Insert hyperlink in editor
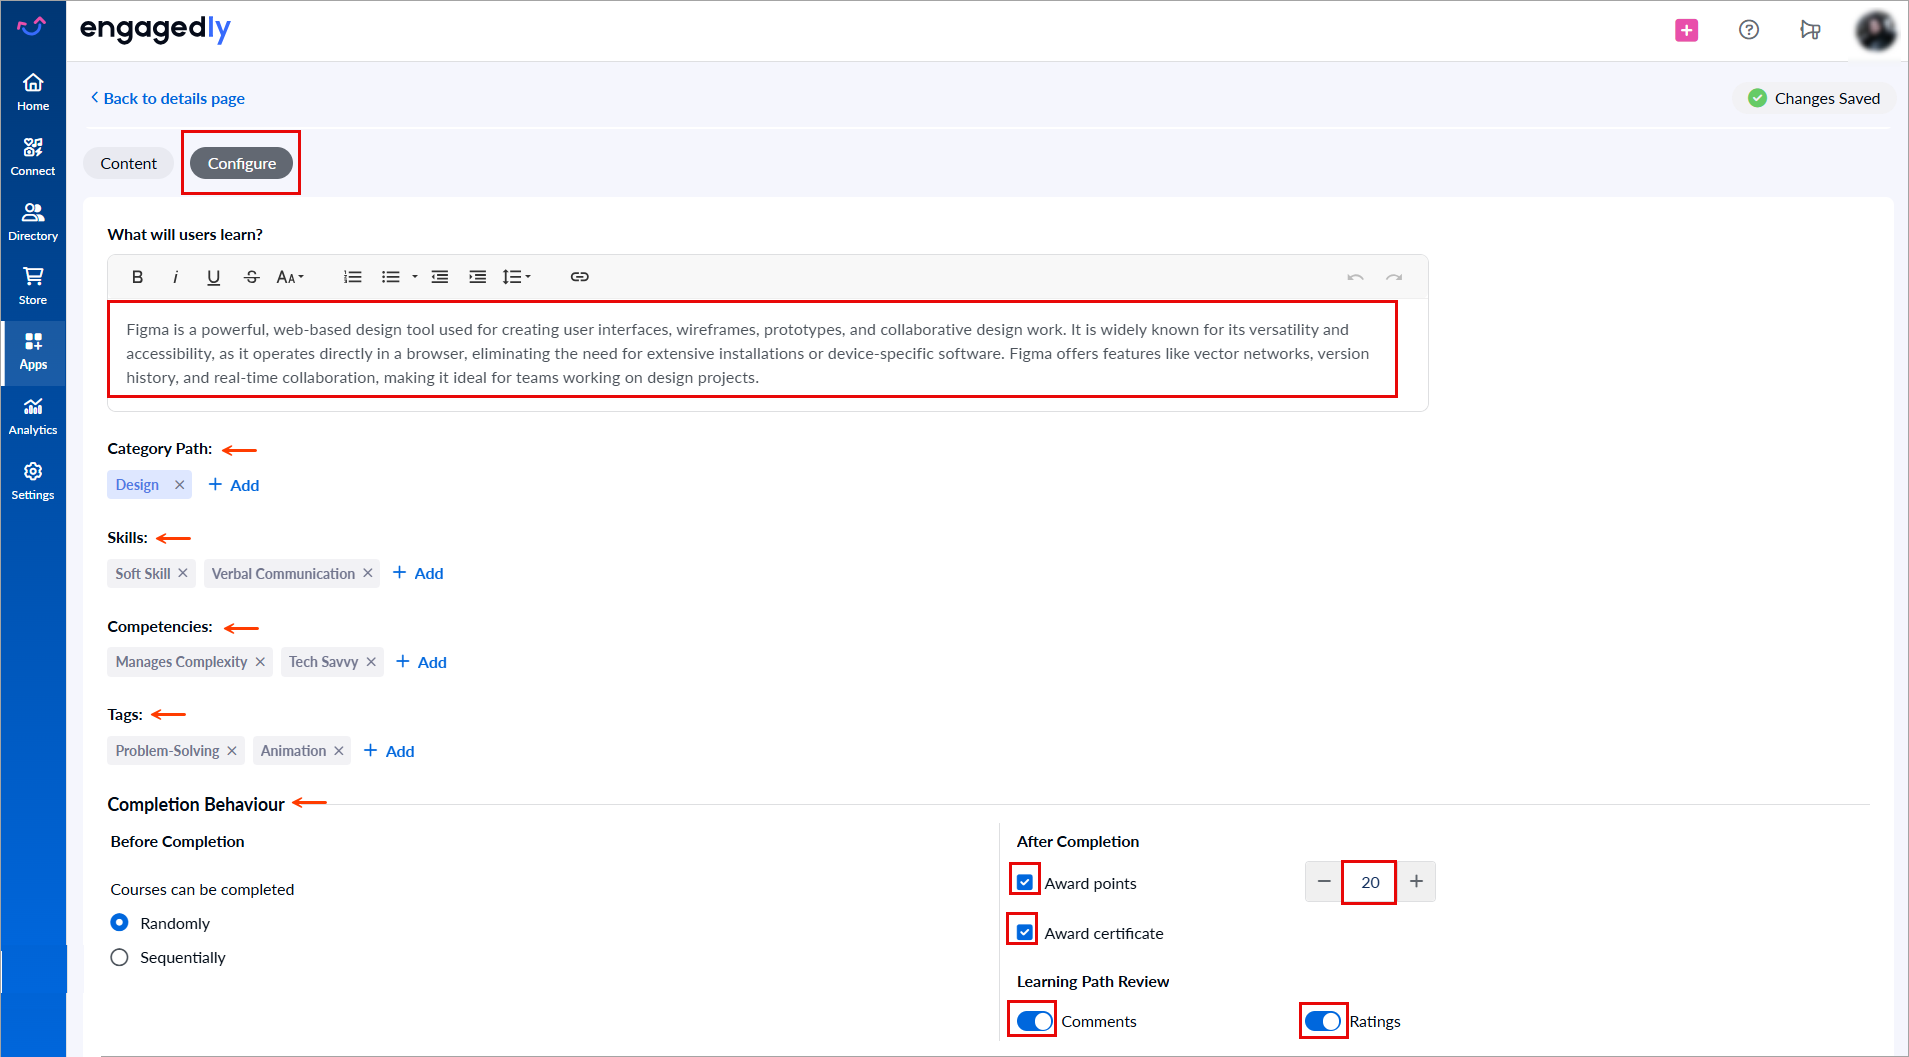The width and height of the screenshot is (1909, 1057). 579,277
